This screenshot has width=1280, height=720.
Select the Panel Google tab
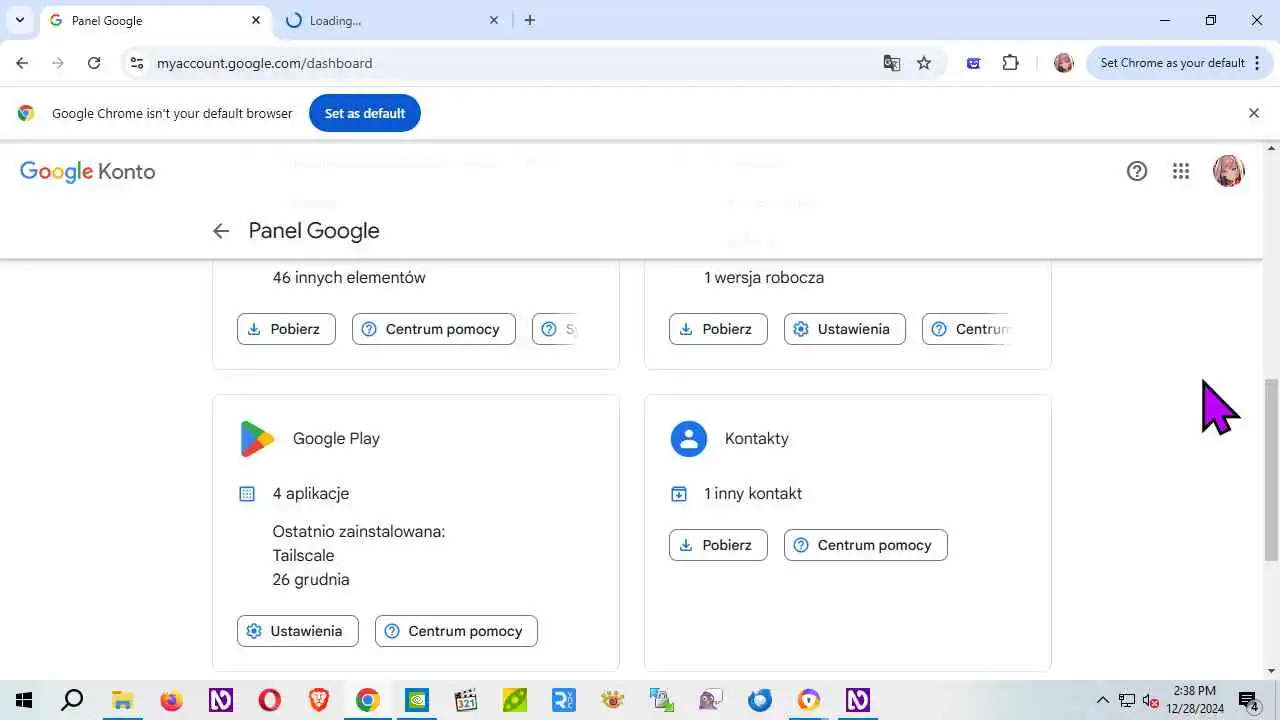pyautogui.click(x=155, y=20)
